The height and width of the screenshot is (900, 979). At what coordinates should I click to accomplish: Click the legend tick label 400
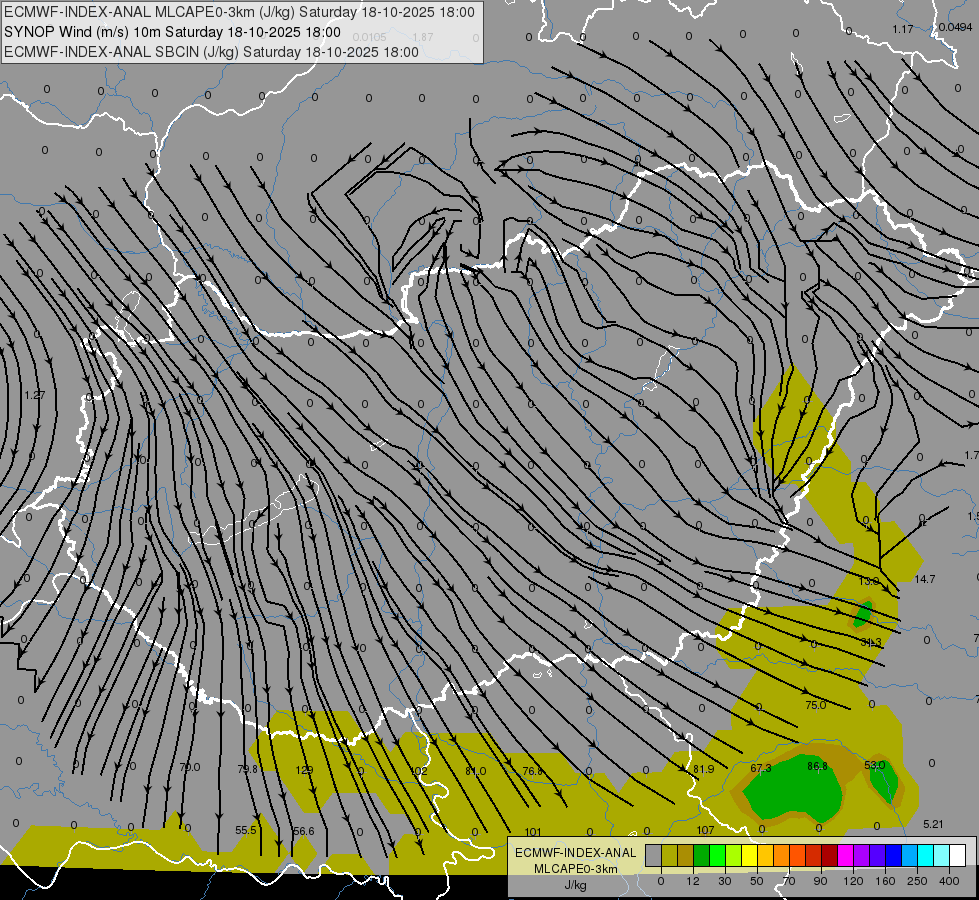(949, 881)
